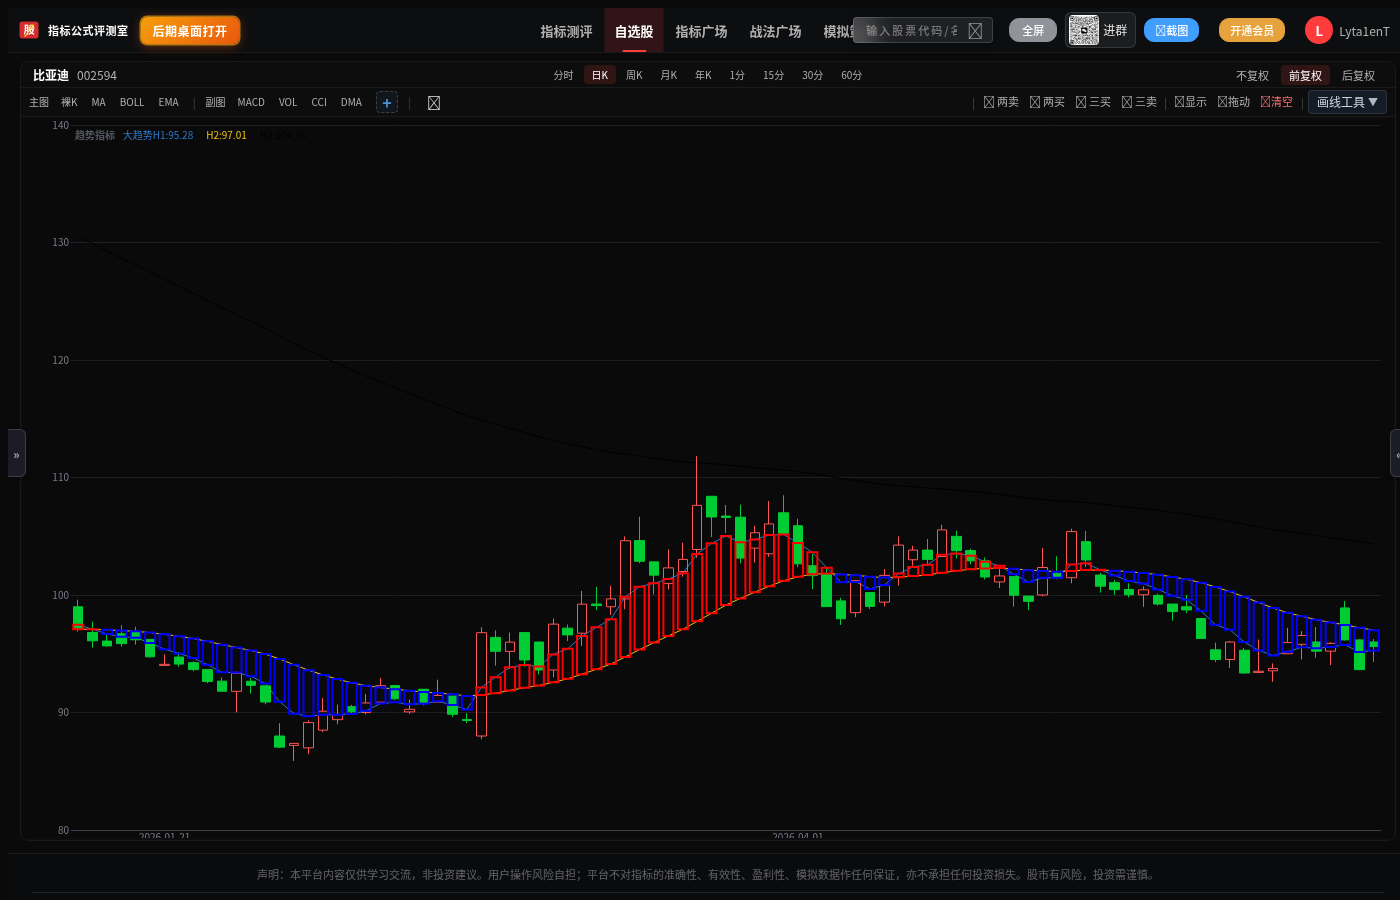
Task: Switch to 月K chart period
Action: [669, 75]
